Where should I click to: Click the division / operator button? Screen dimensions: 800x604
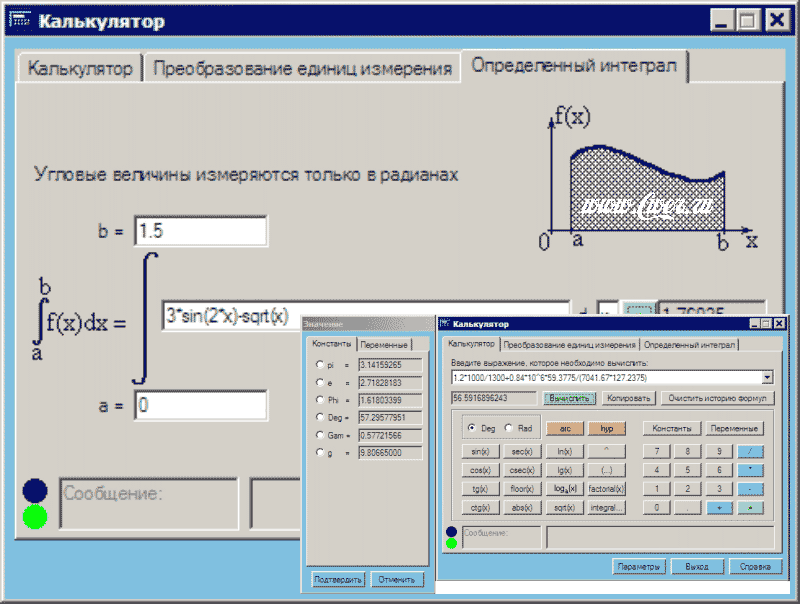(750, 451)
